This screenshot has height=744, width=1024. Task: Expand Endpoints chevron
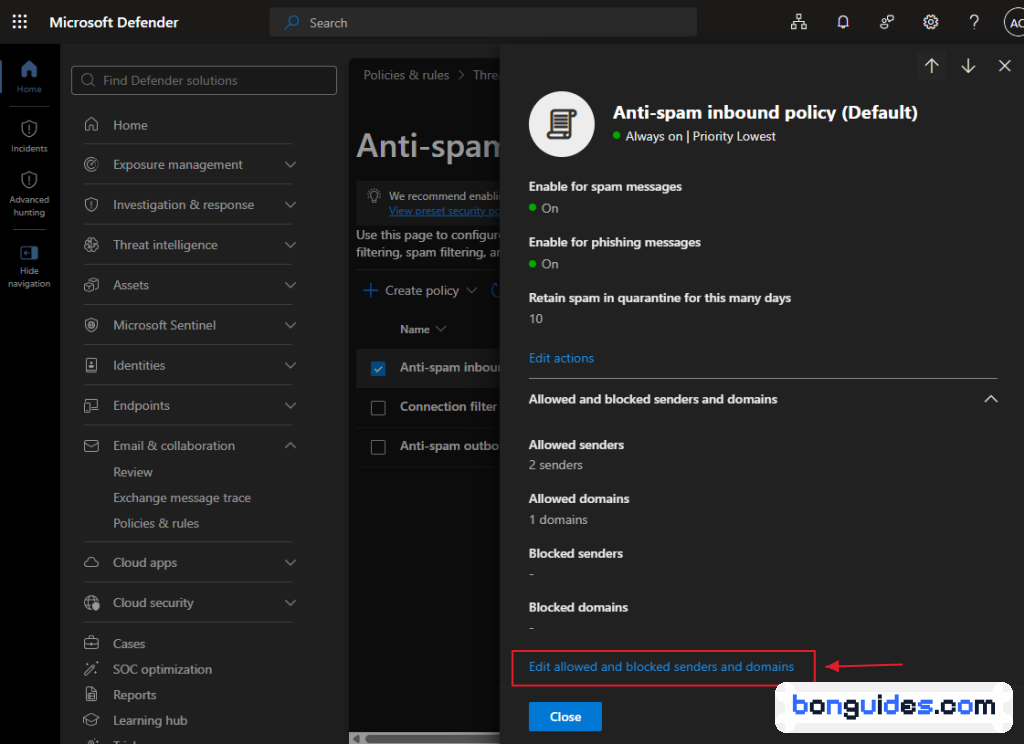(x=291, y=406)
